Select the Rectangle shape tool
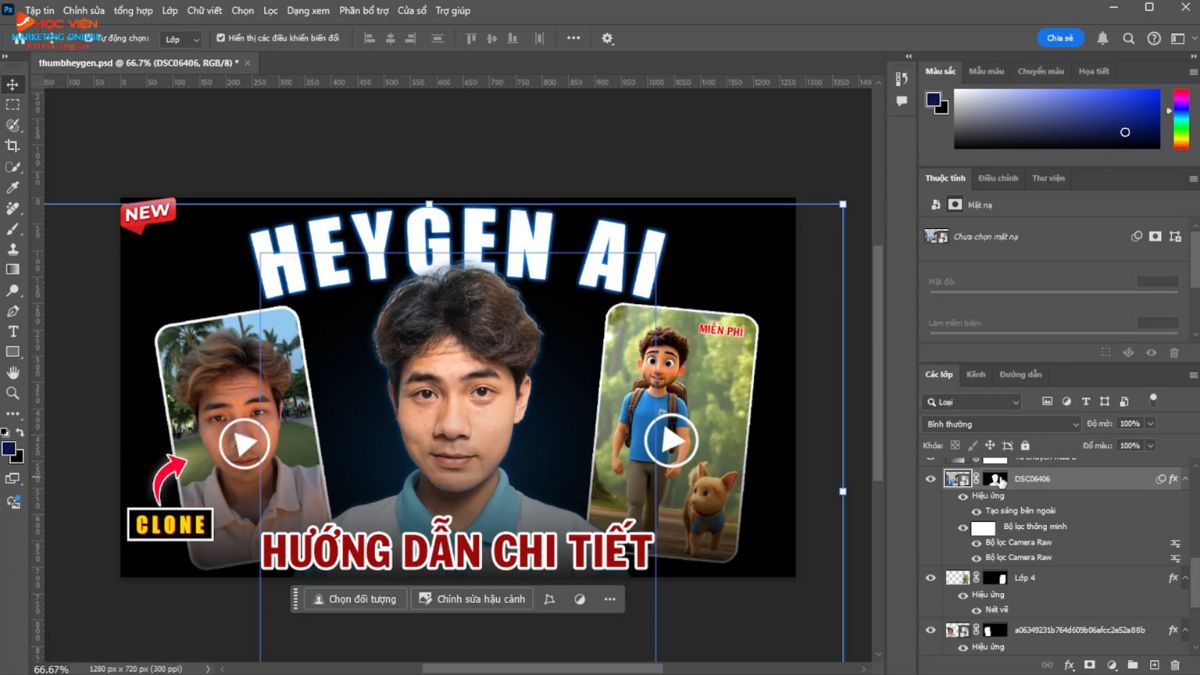This screenshot has height=675, width=1200. click(x=13, y=352)
